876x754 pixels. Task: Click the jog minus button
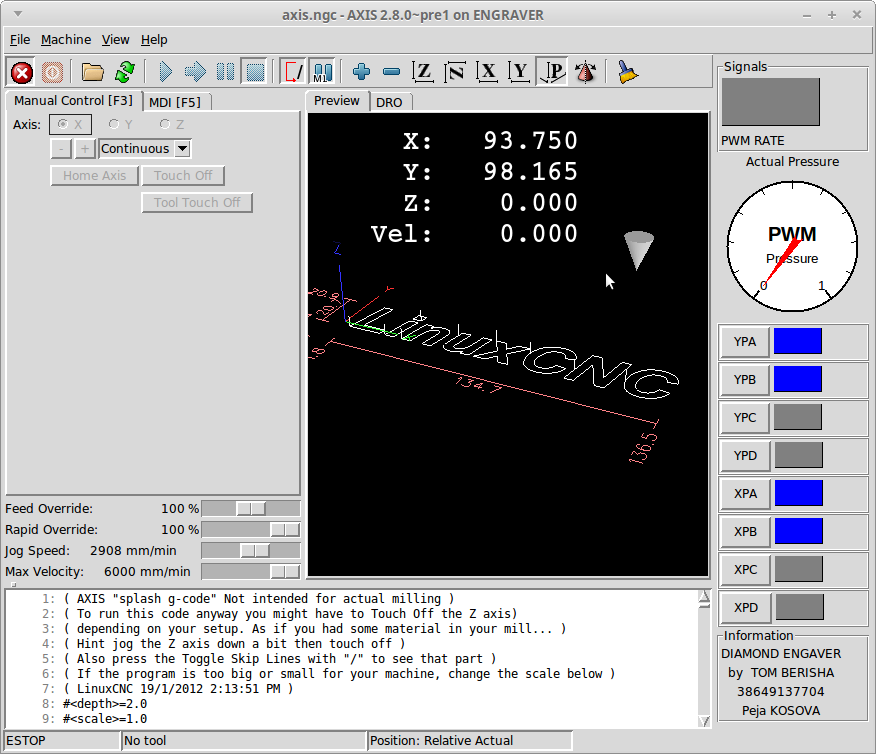[61, 149]
